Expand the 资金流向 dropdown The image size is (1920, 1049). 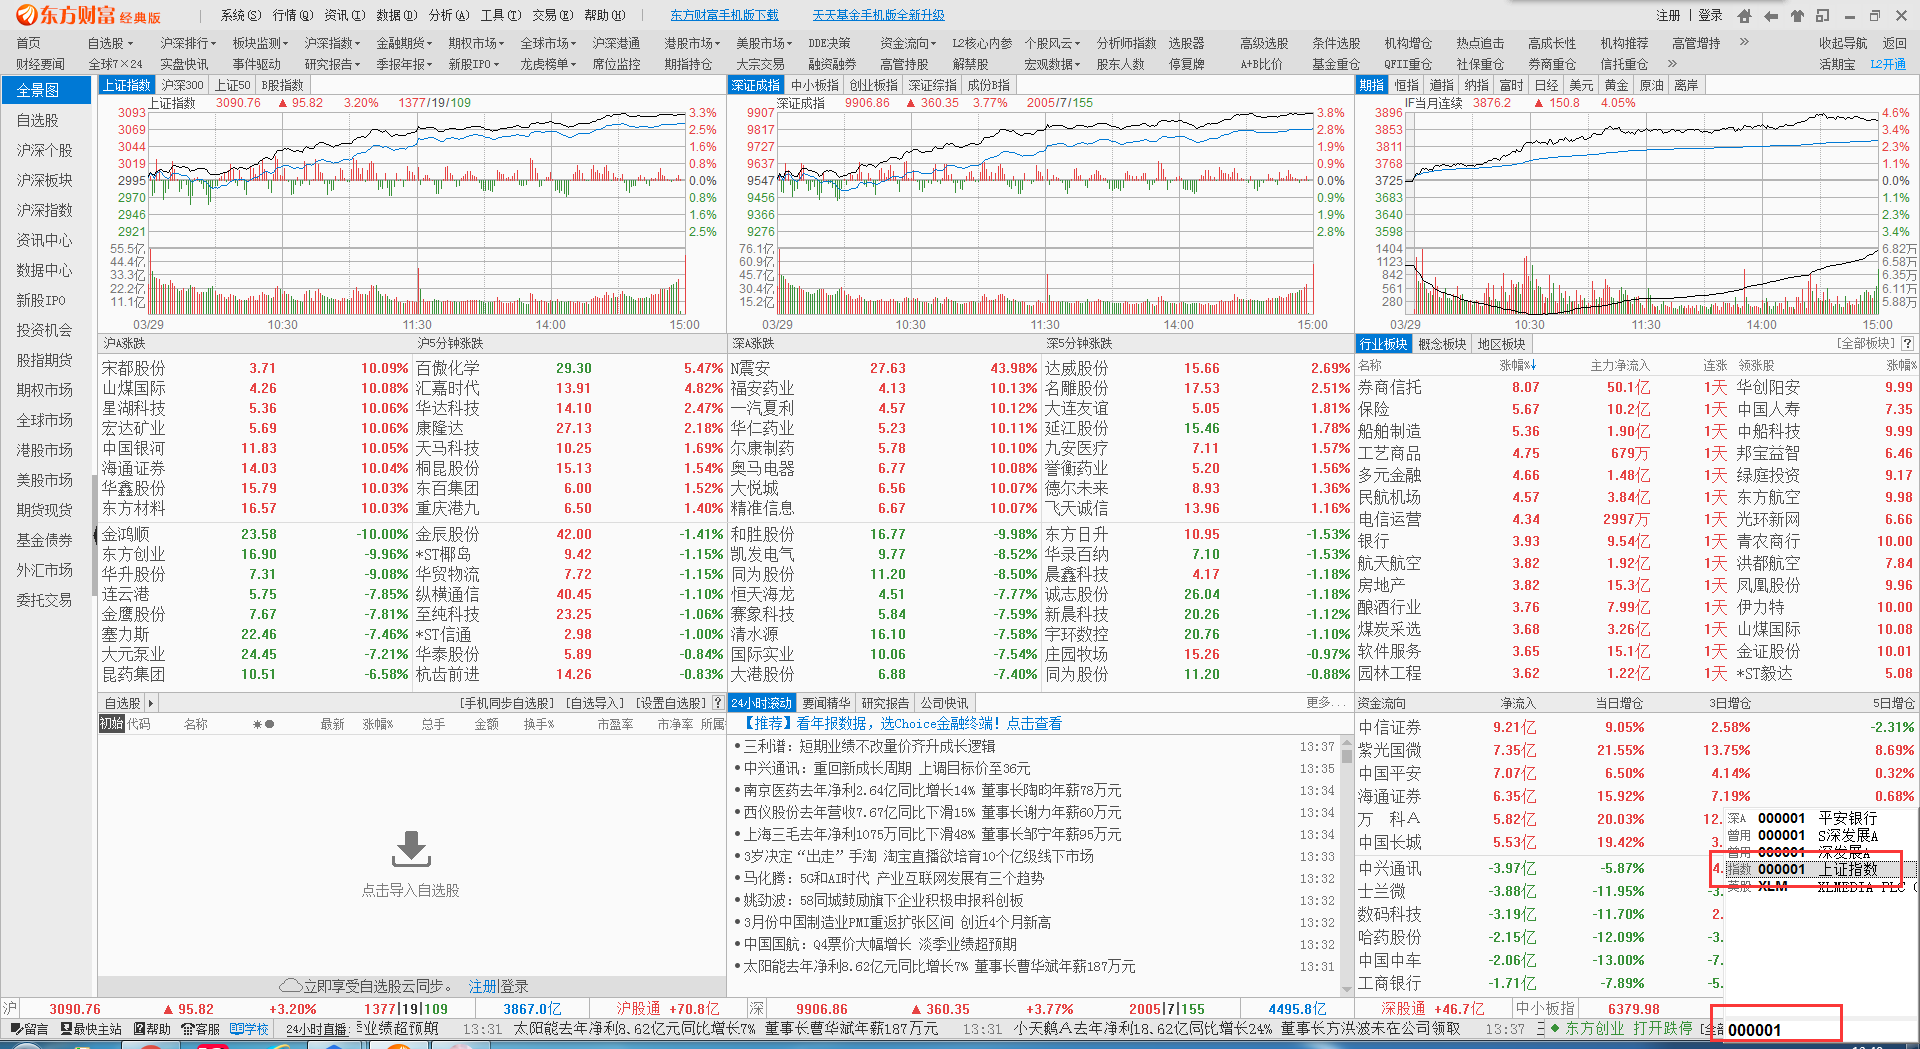(908, 43)
